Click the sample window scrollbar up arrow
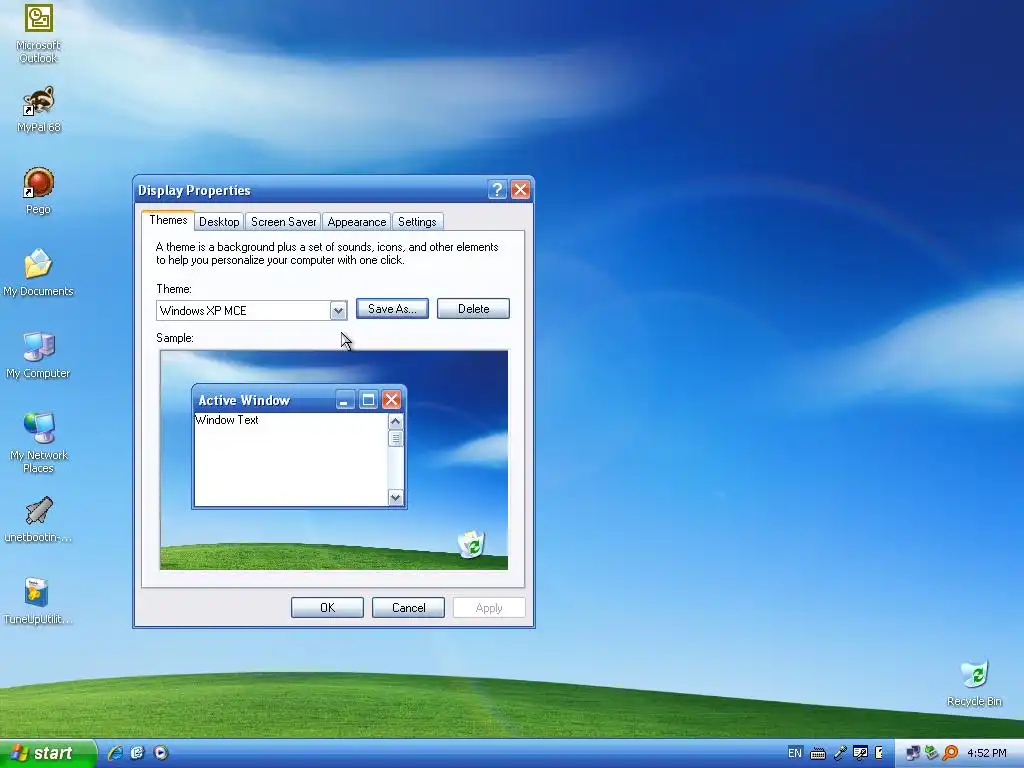The width and height of the screenshot is (1024, 768). [x=395, y=422]
